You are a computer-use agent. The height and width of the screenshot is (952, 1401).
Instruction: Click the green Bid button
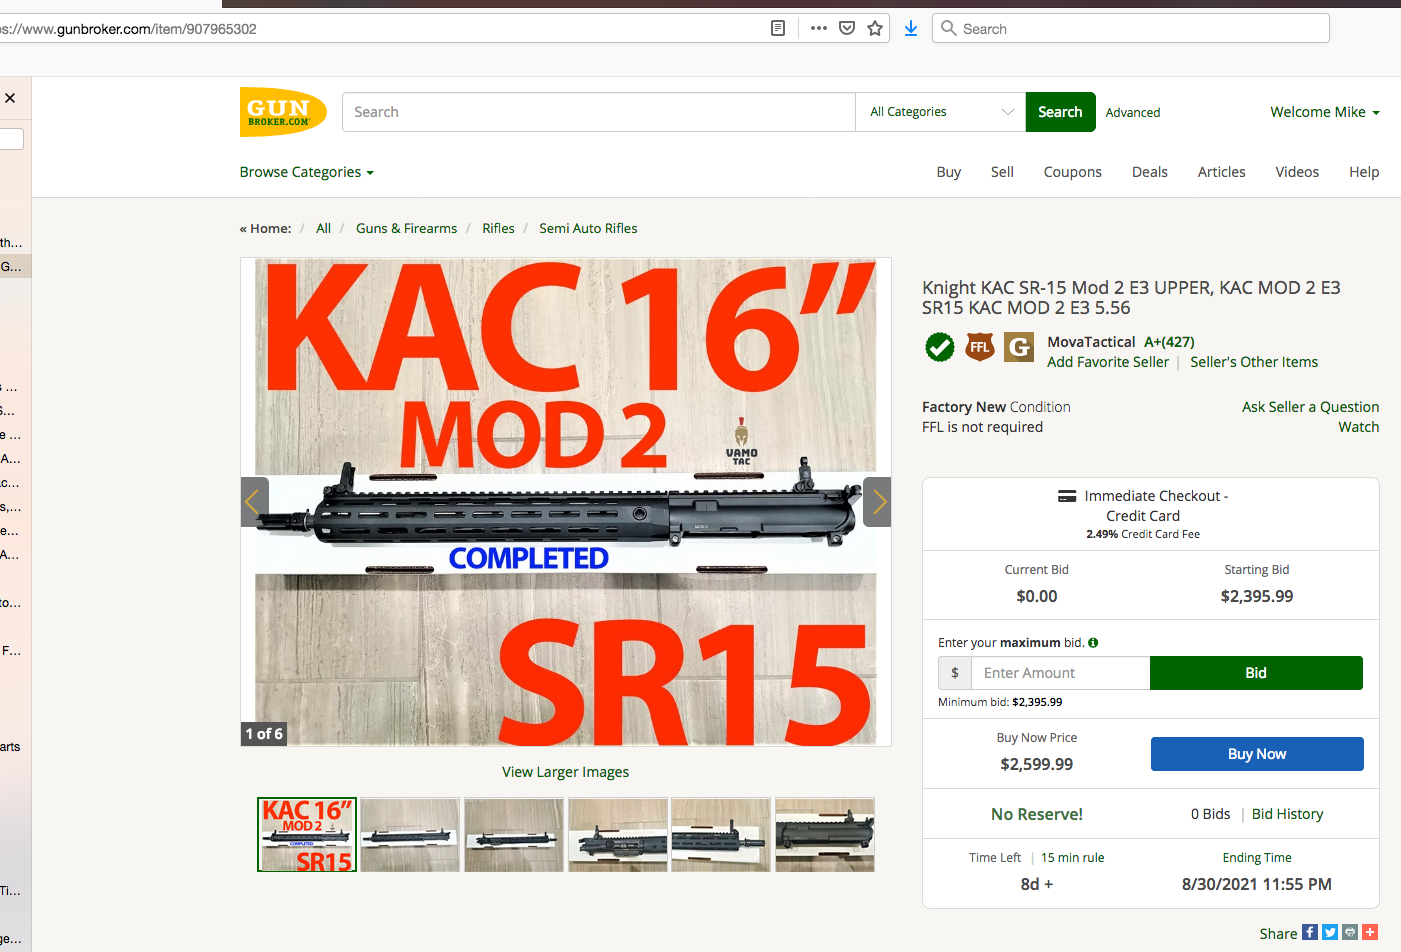coord(1256,673)
